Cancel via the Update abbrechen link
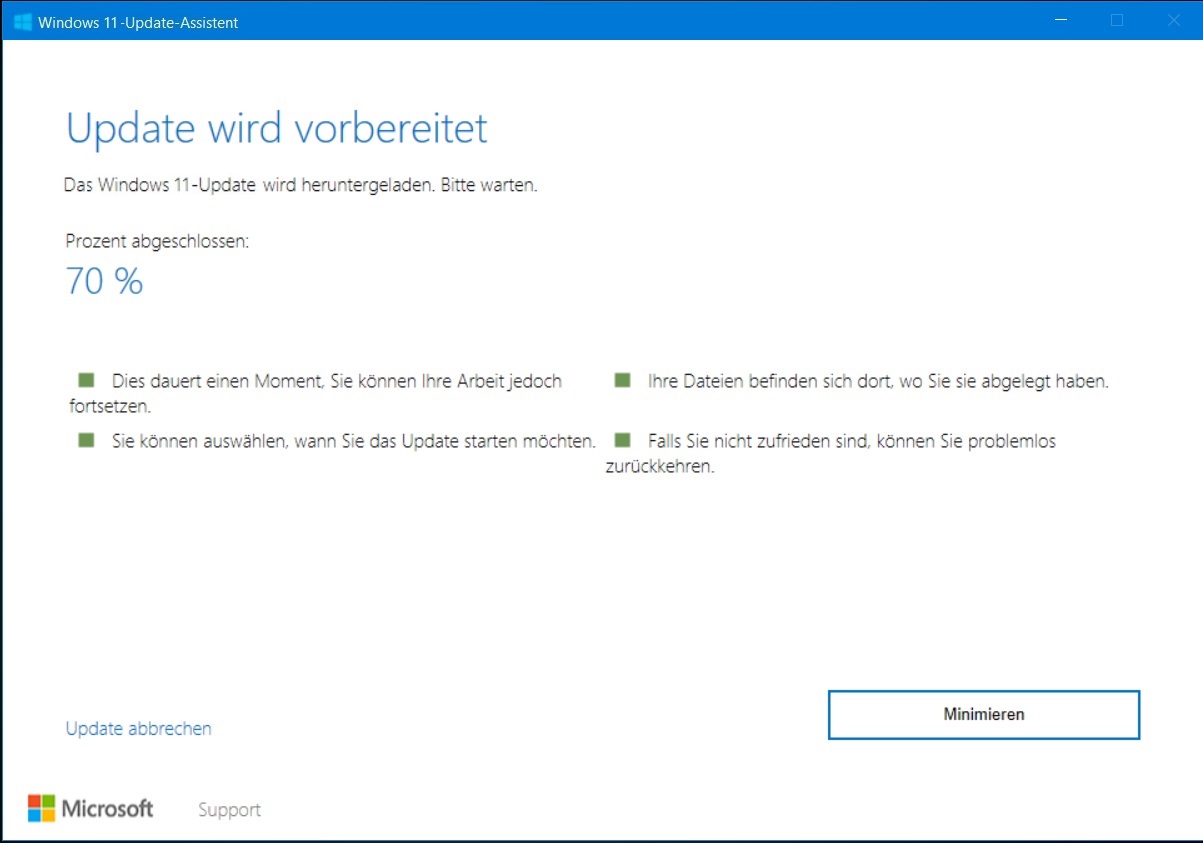The height and width of the screenshot is (843, 1203). coord(139,728)
